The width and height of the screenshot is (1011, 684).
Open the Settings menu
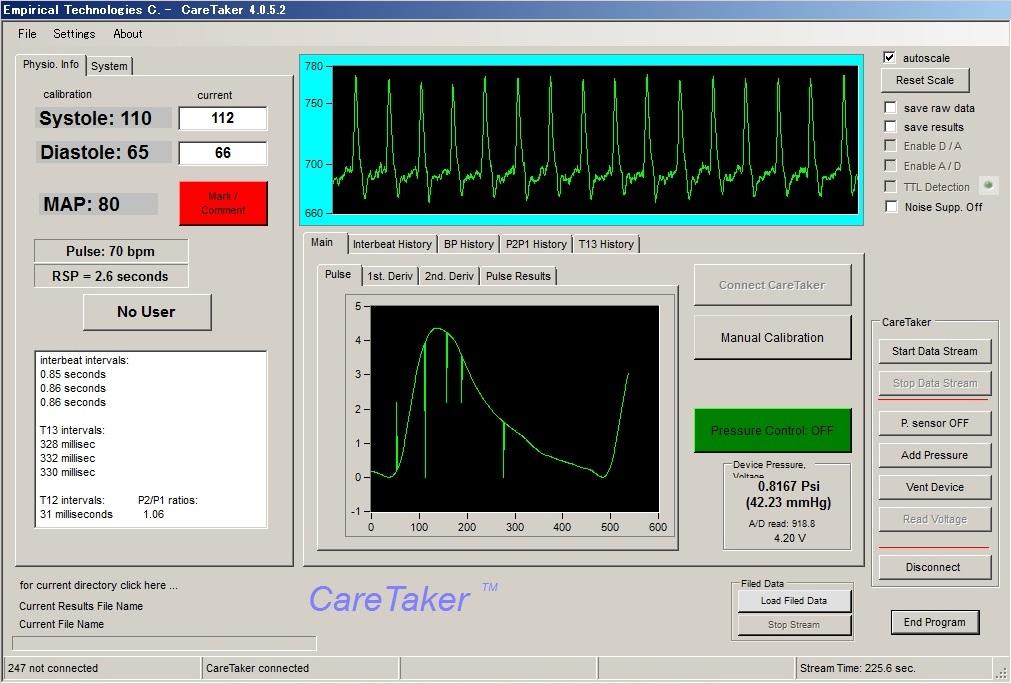(74, 34)
